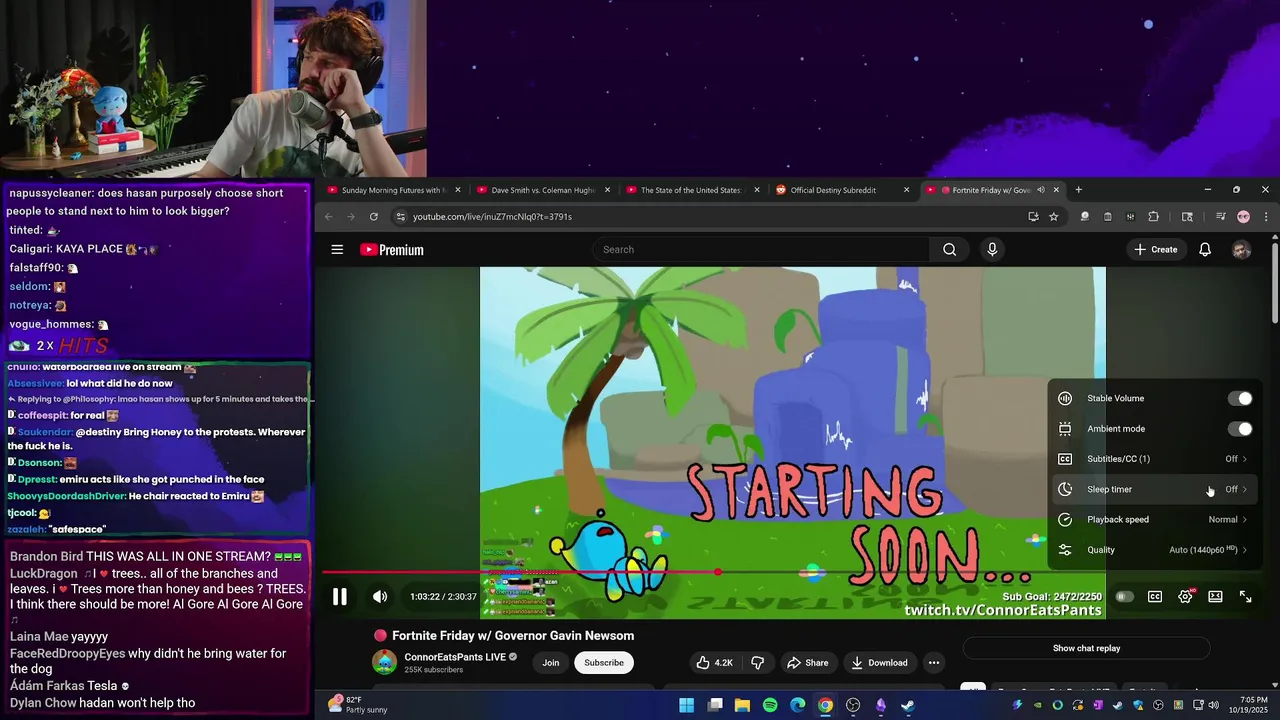The image size is (1280, 720).
Task: Open Chrome three-dot menu
Action: [1265, 216]
